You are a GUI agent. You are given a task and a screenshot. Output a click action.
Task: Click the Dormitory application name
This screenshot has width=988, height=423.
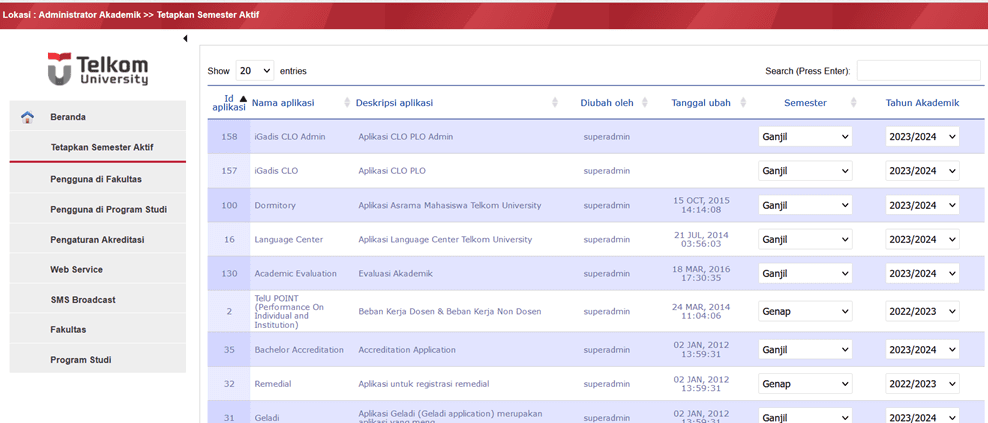[x=275, y=206]
